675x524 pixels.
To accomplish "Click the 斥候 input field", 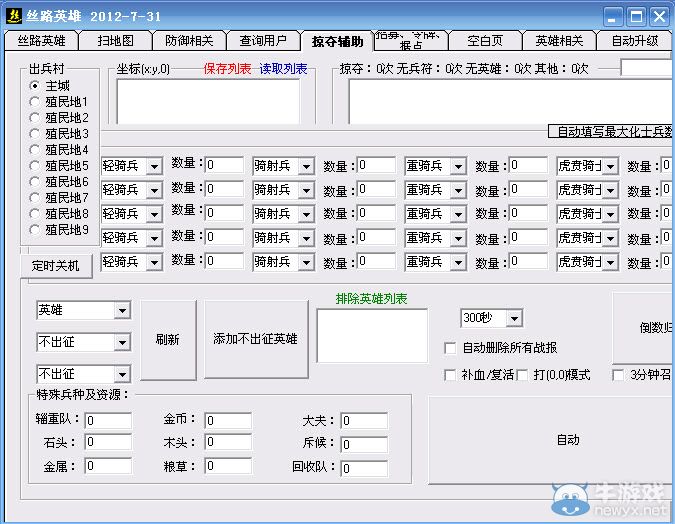I will 364,444.
